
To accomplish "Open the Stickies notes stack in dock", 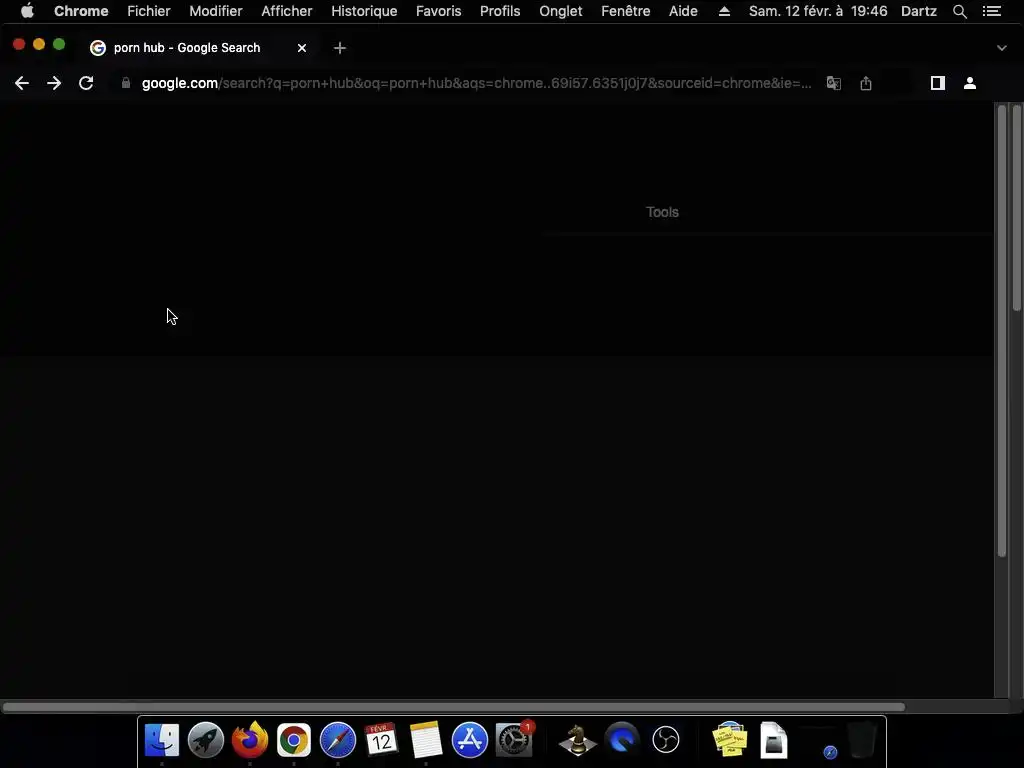I will (x=729, y=741).
